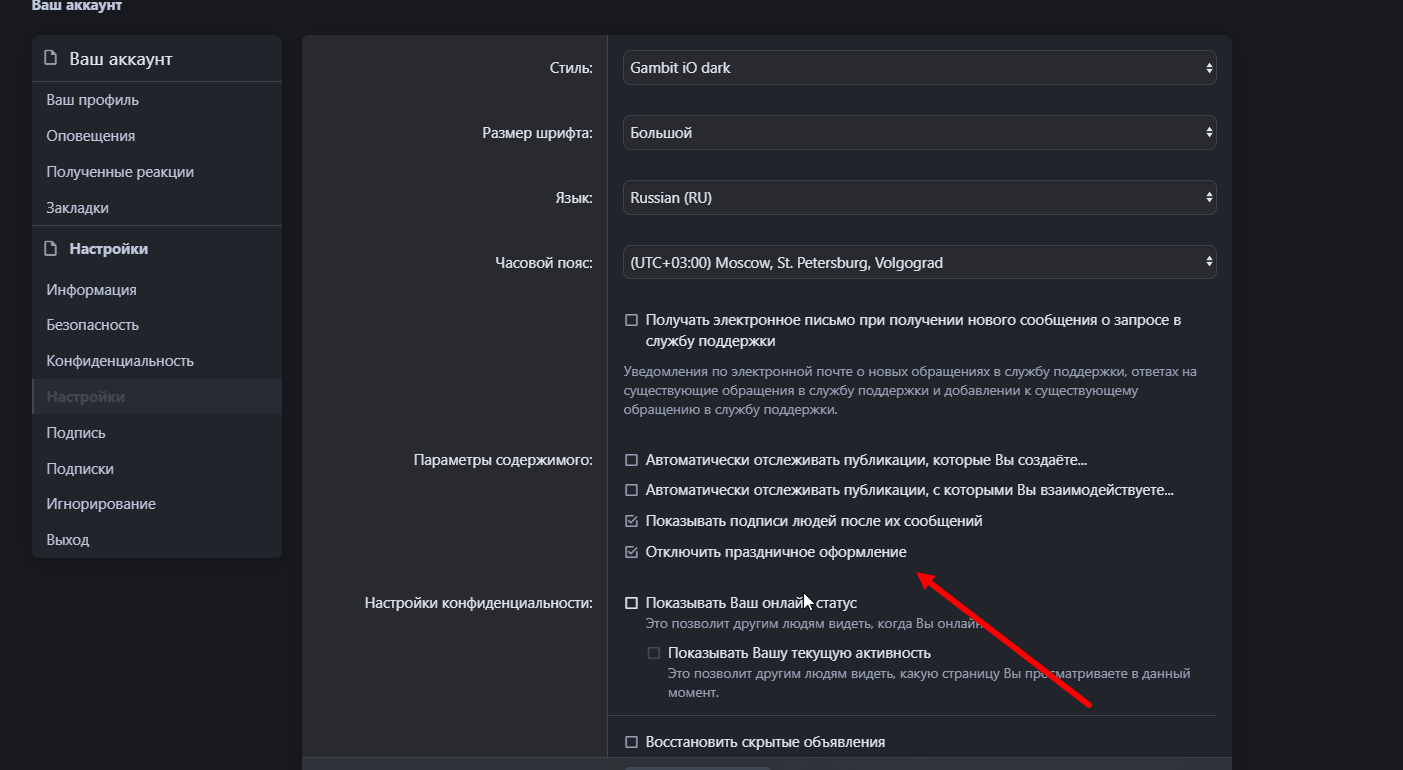1403x770 pixels.
Task: Open the Язык language dropdown
Action: 919,198
